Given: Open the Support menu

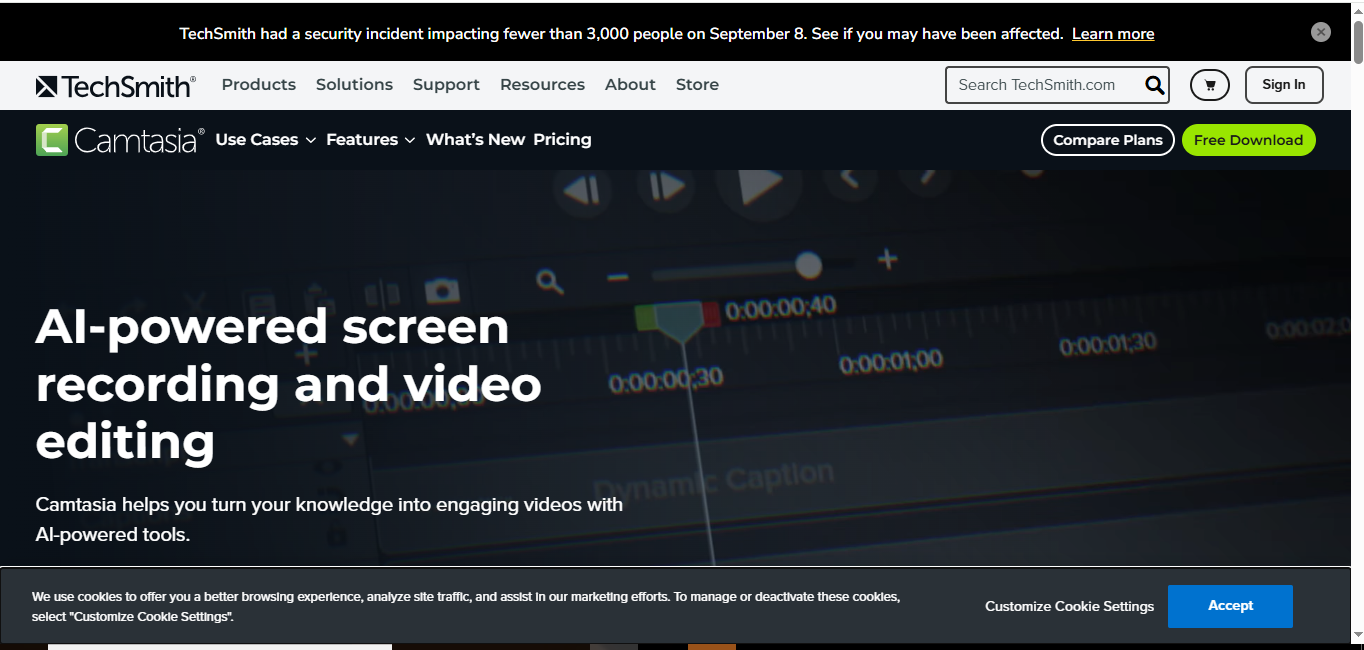Looking at the screenshot, I should click(x=446, y=85).
